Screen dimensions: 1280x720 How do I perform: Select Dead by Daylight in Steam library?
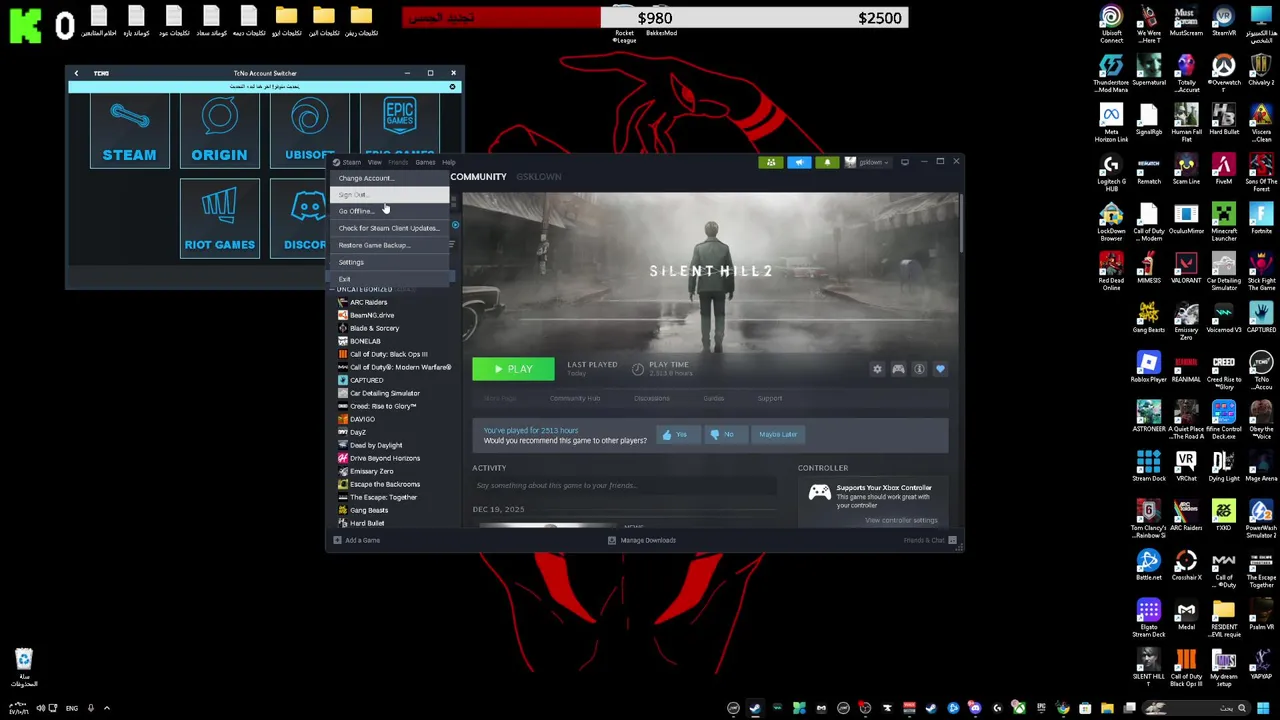tap(376, 445)
